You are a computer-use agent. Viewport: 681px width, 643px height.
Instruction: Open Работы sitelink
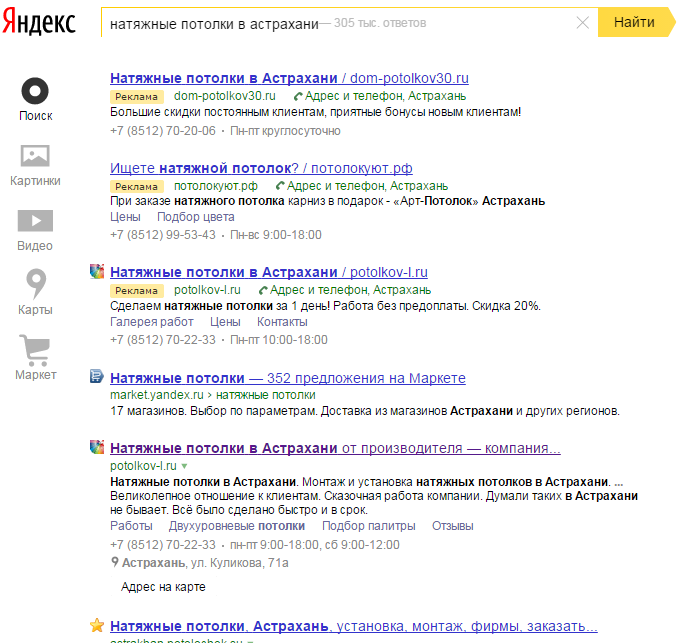(131, 526)
